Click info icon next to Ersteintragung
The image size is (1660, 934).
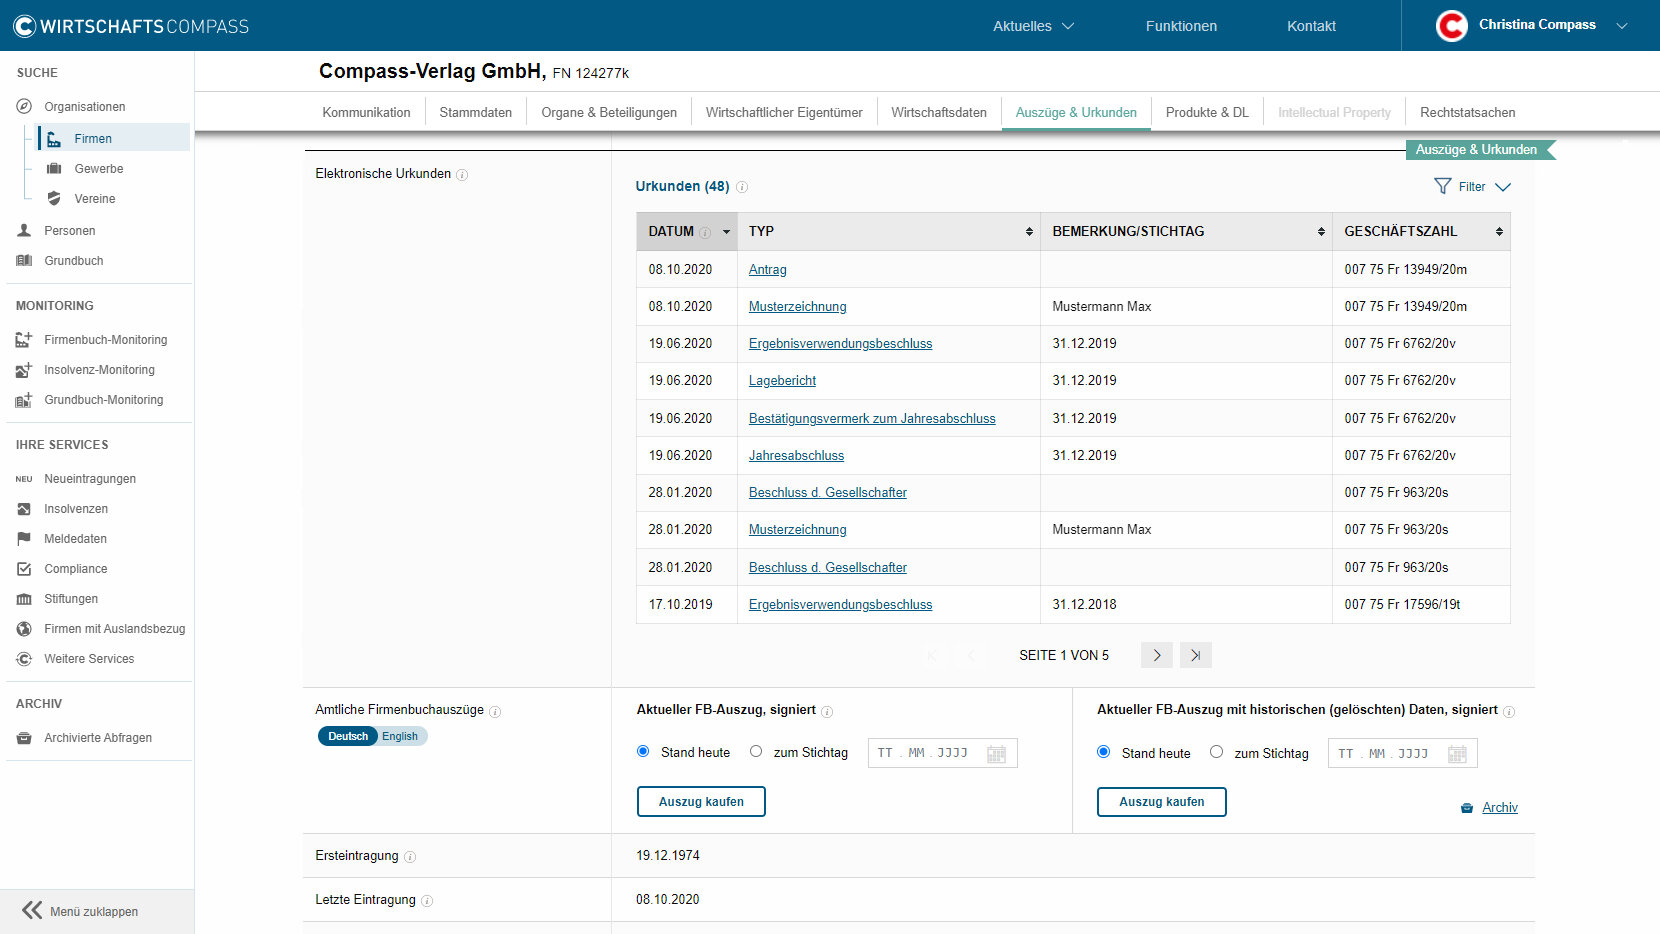click(410, 857)
